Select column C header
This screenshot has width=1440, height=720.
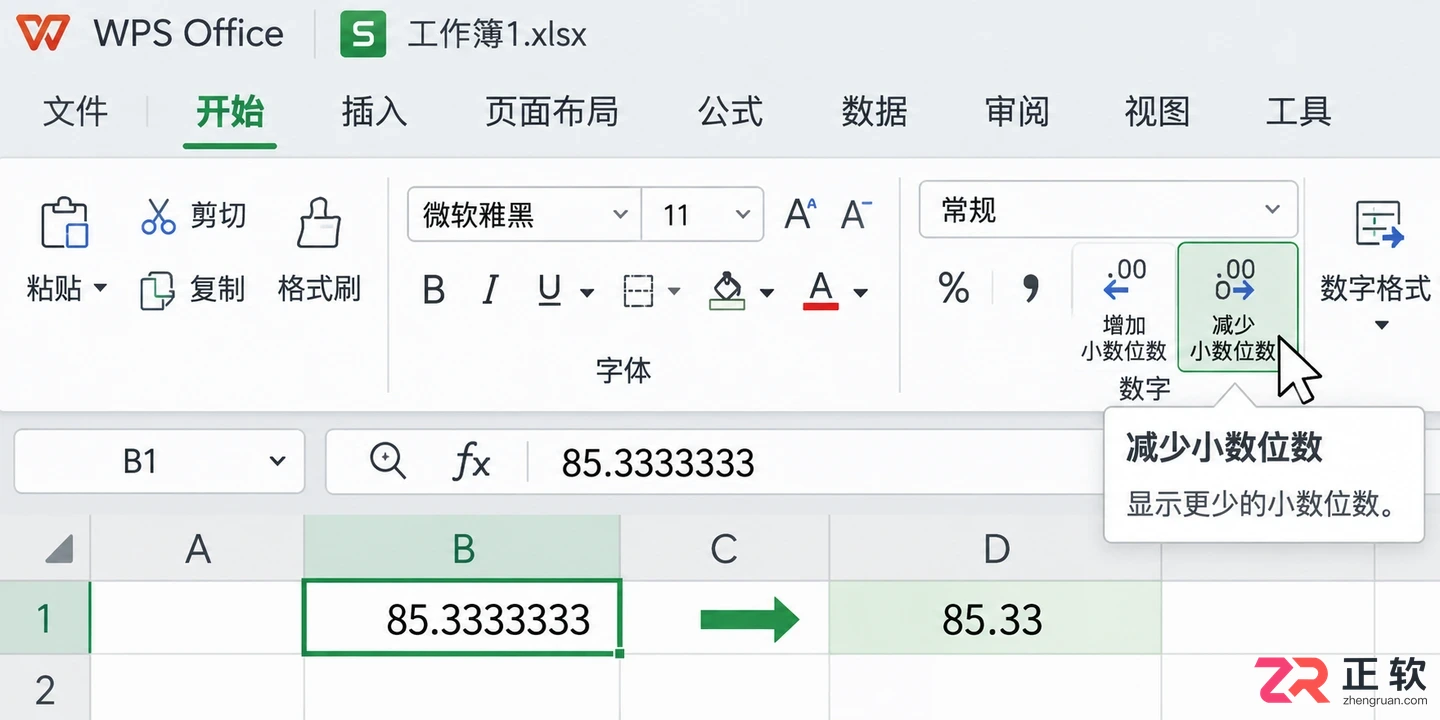pos(724,548)
